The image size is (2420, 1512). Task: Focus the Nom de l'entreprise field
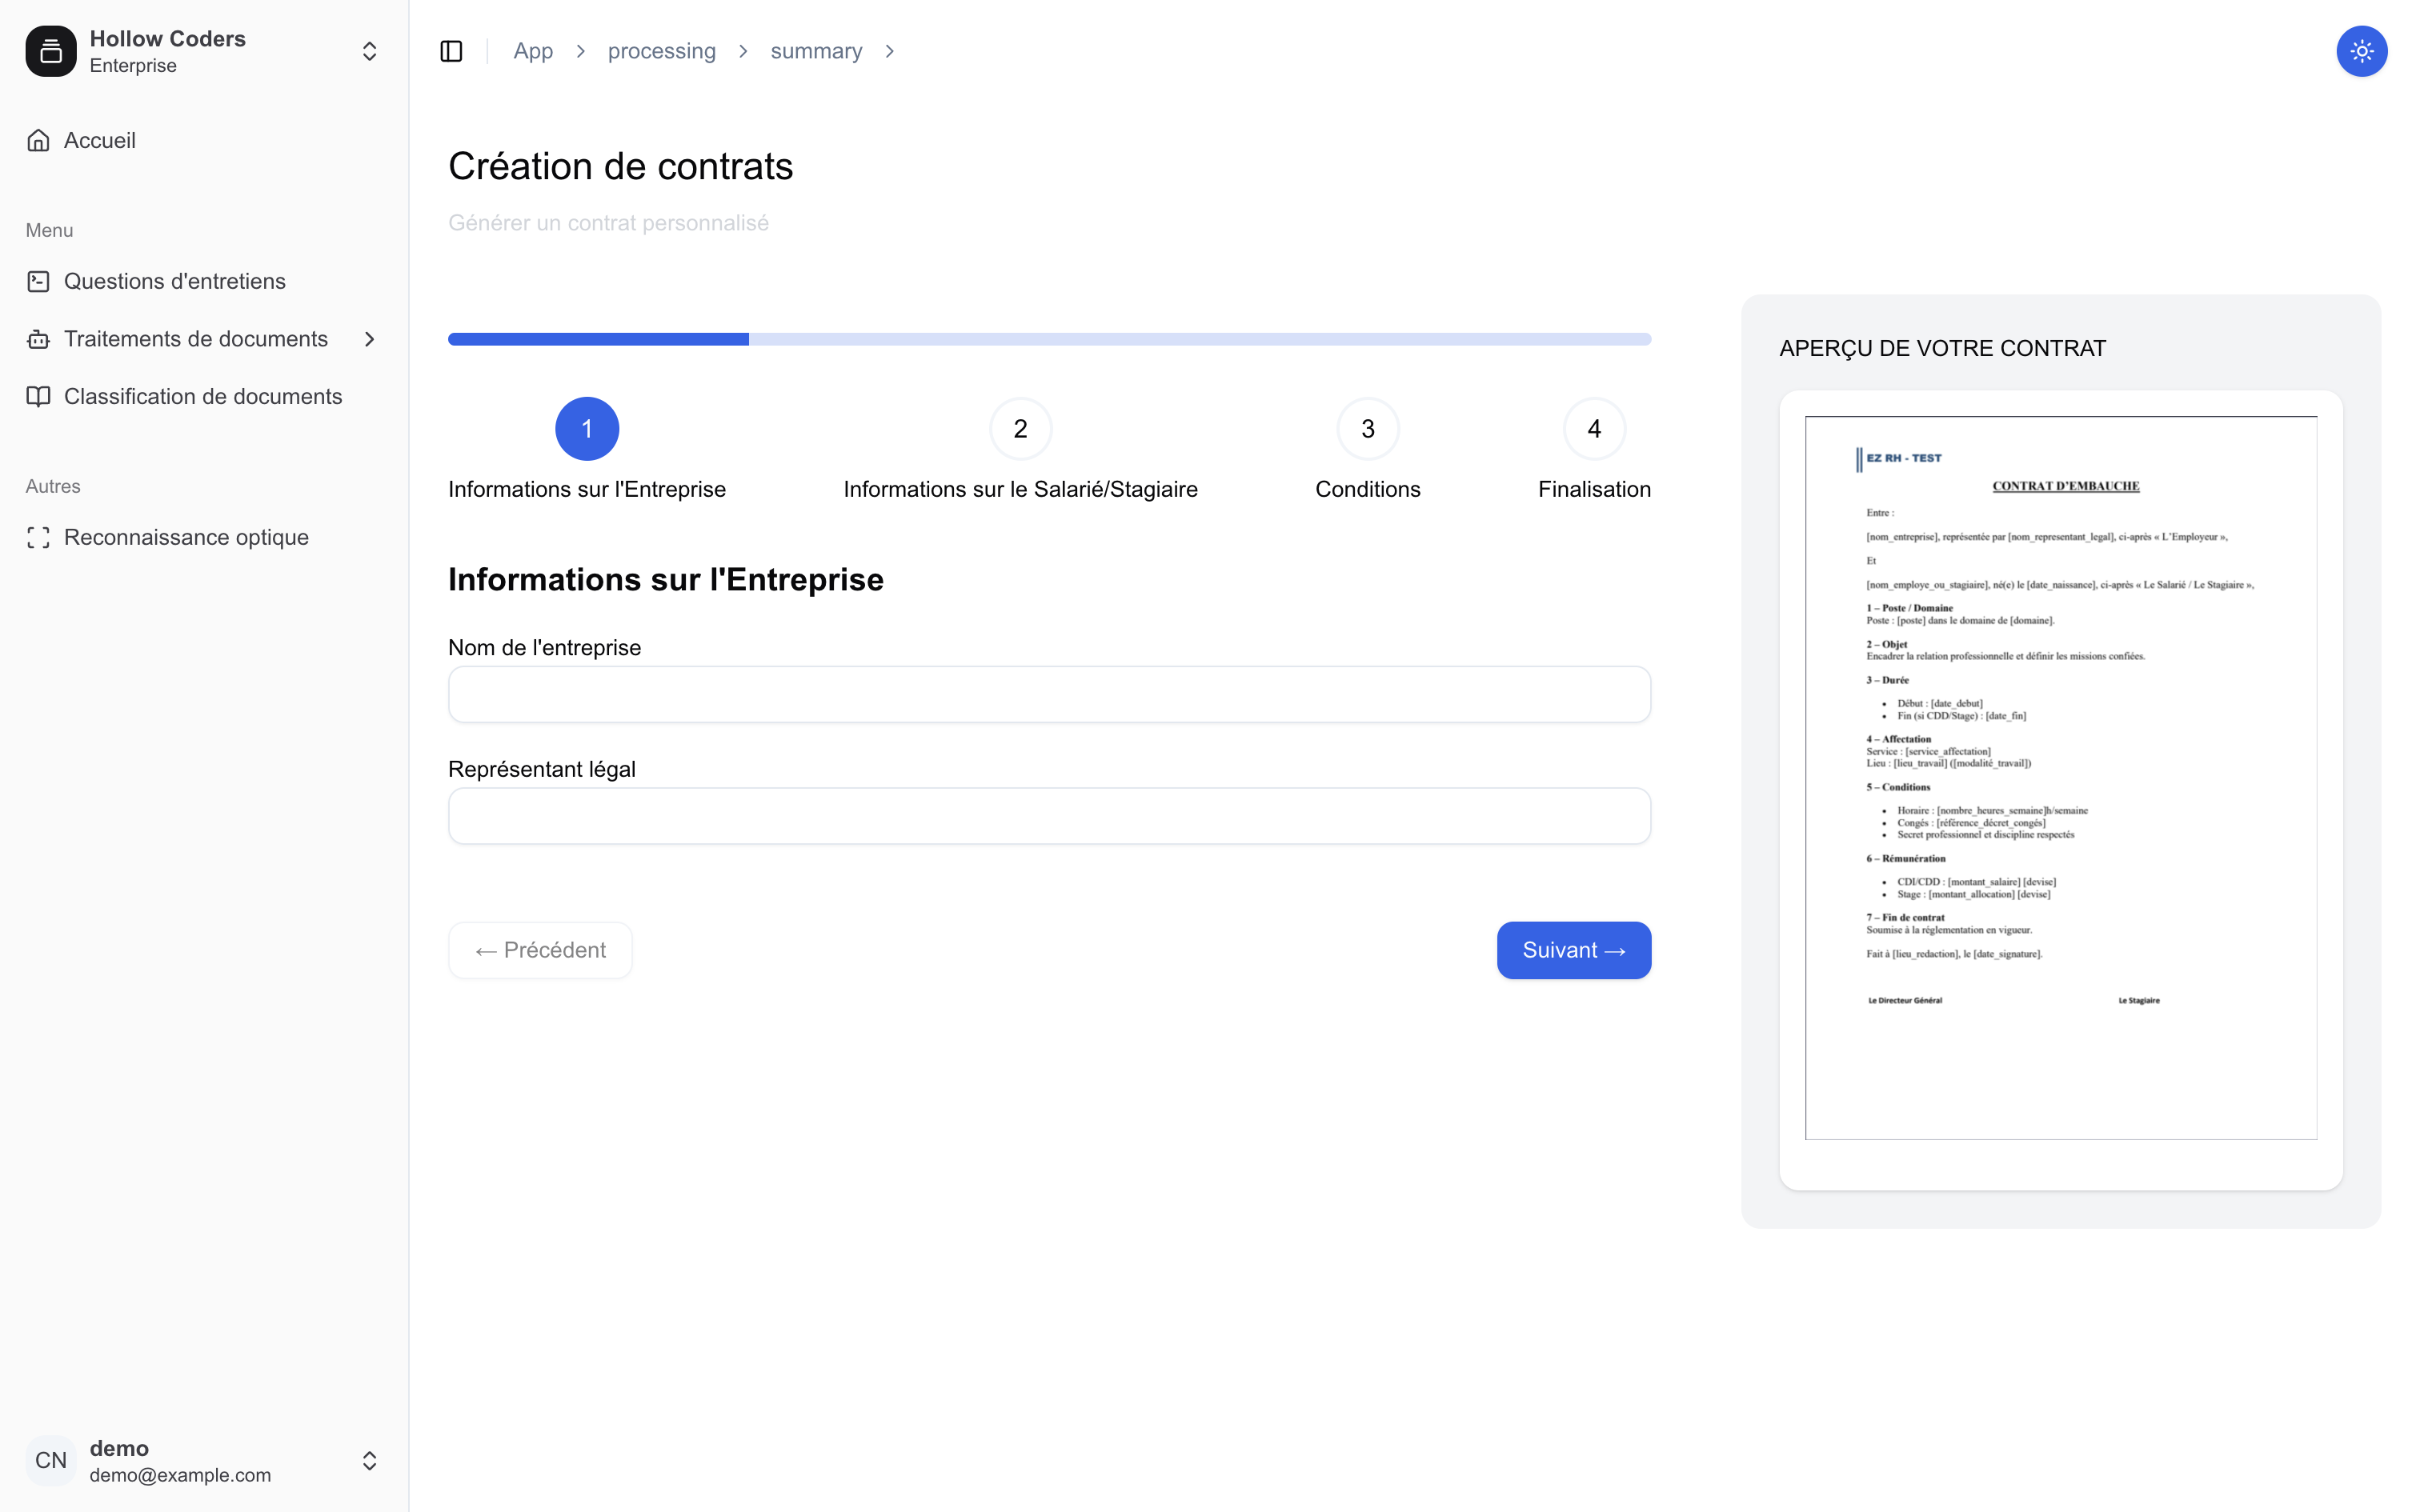[x=1049, y=694]
